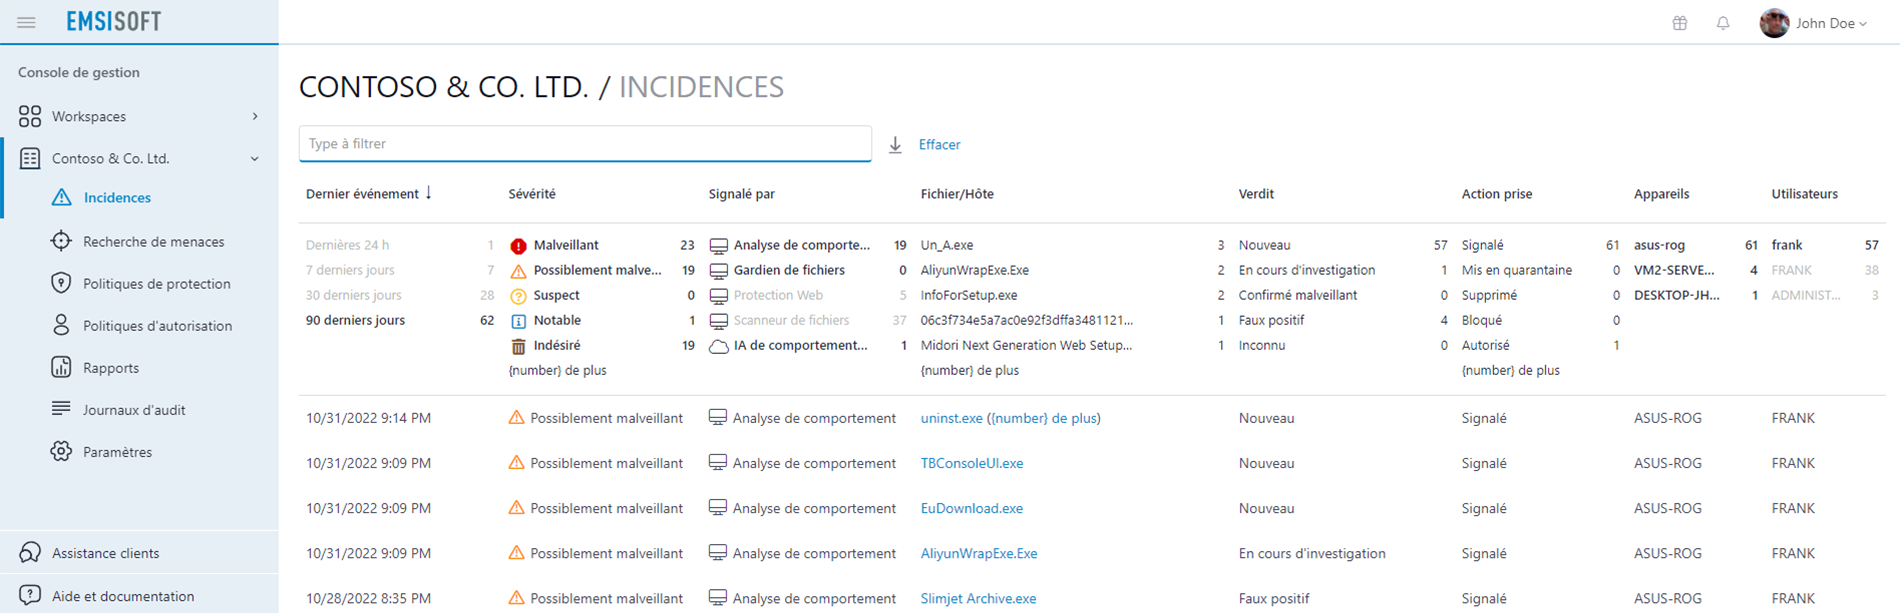The width and height of the screenshot is (1900, 613).
Task: Go to Recherche de menaces
Action: (x=154, y=241)
